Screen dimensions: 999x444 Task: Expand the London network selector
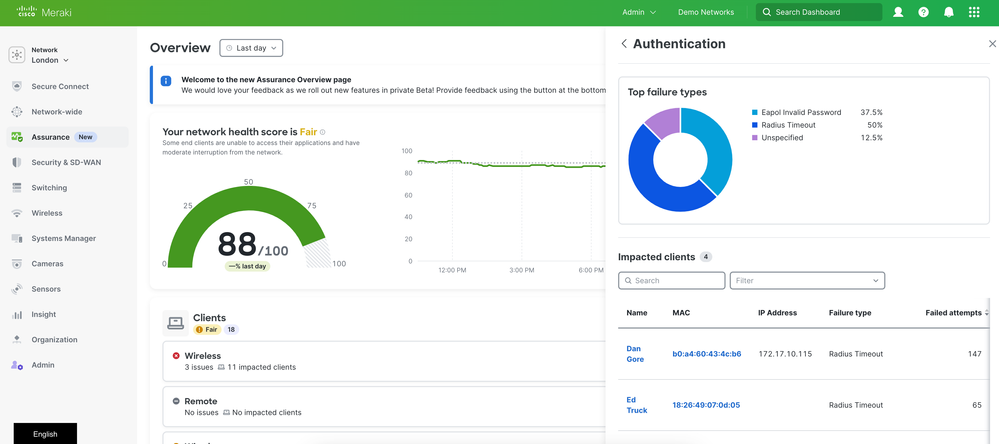(x=50, y=60)
